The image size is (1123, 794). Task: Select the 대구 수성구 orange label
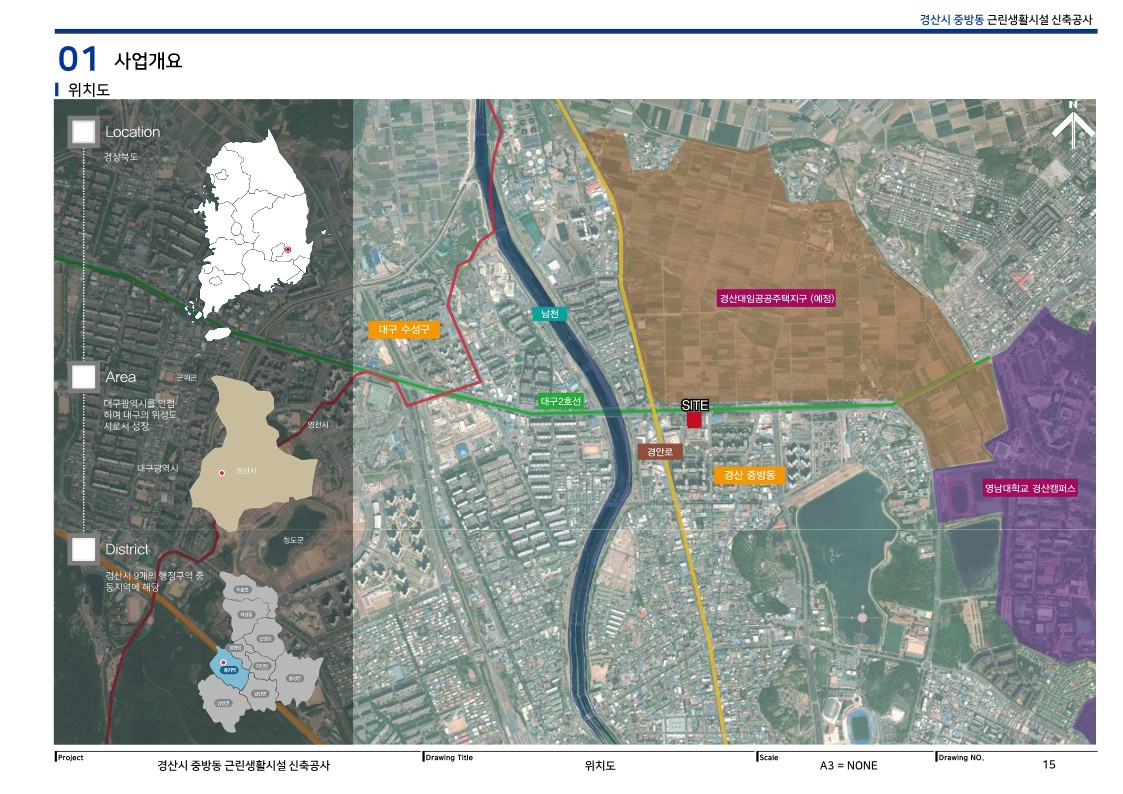403,329
